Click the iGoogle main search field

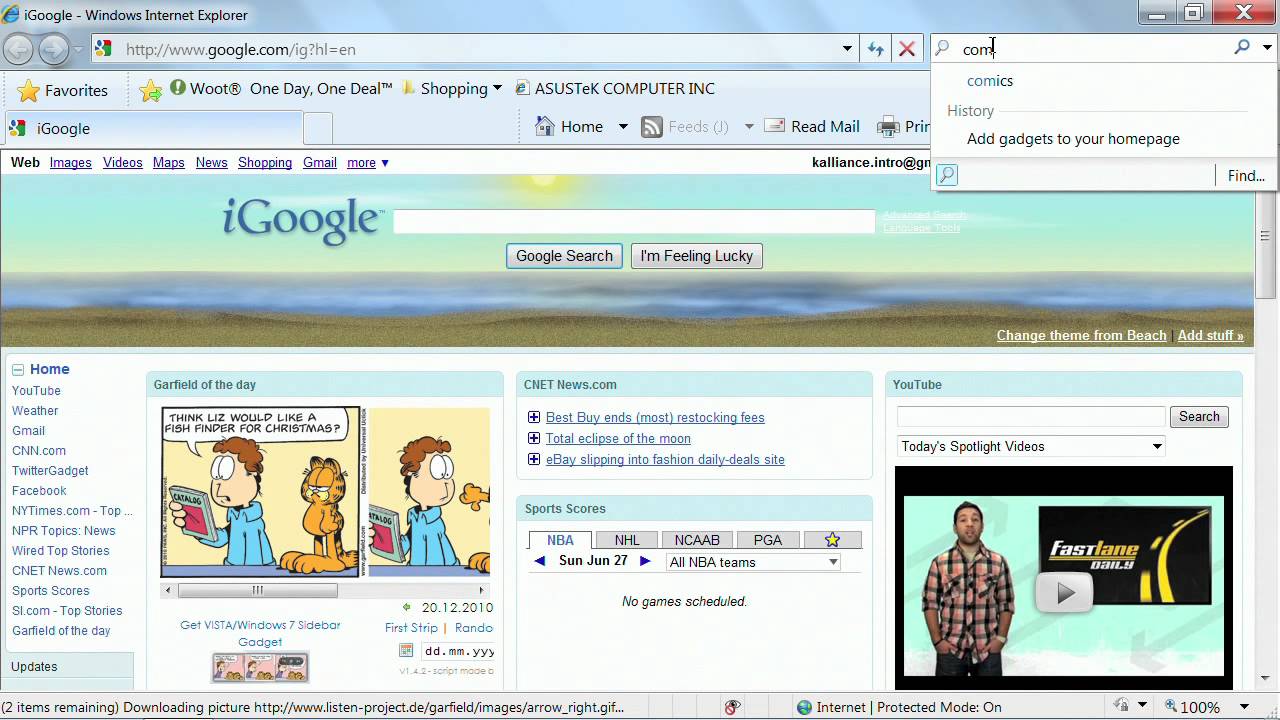coord(634,222)
